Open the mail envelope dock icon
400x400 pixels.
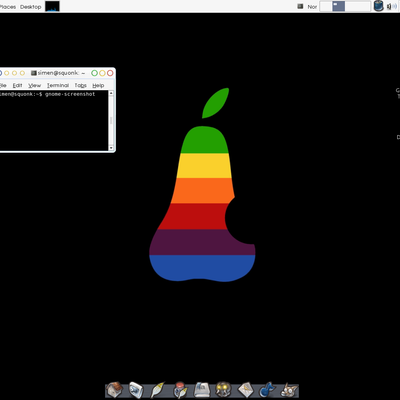point(246,390)
